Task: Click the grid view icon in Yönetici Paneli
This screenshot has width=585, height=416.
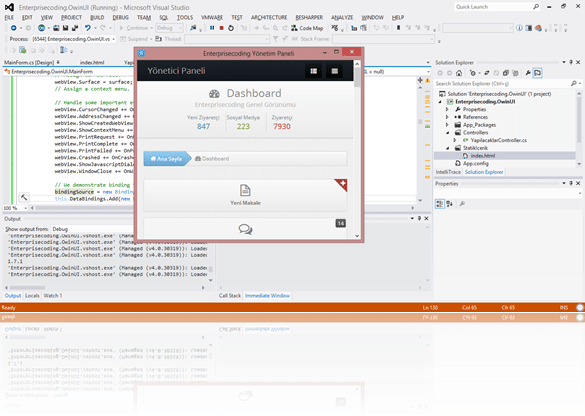Action: 313,71
